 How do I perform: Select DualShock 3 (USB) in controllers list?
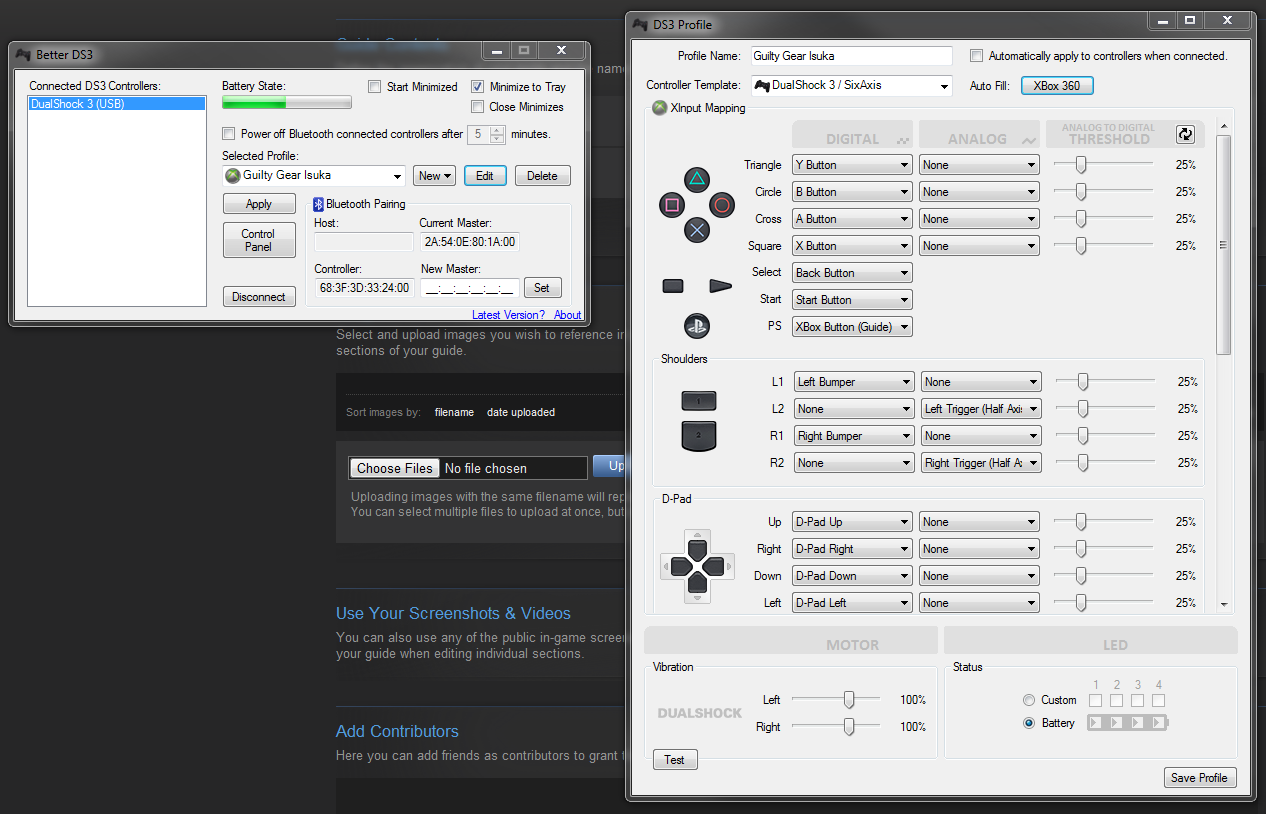point(117,103)
